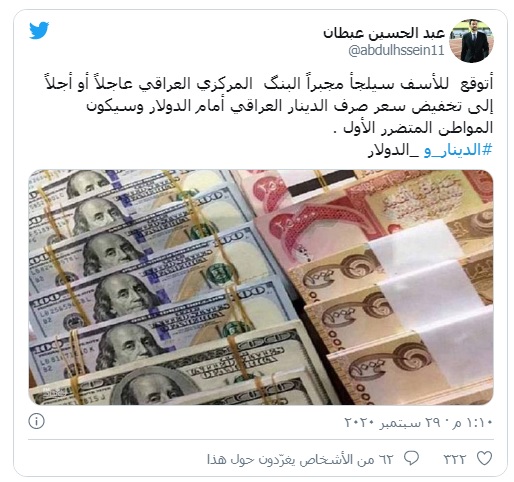The height and width of the screenshot is (482, 514).
Task: Click the ٦٢ number beside reply bubble
Action: pyautogui.click(x=387, y=459)
